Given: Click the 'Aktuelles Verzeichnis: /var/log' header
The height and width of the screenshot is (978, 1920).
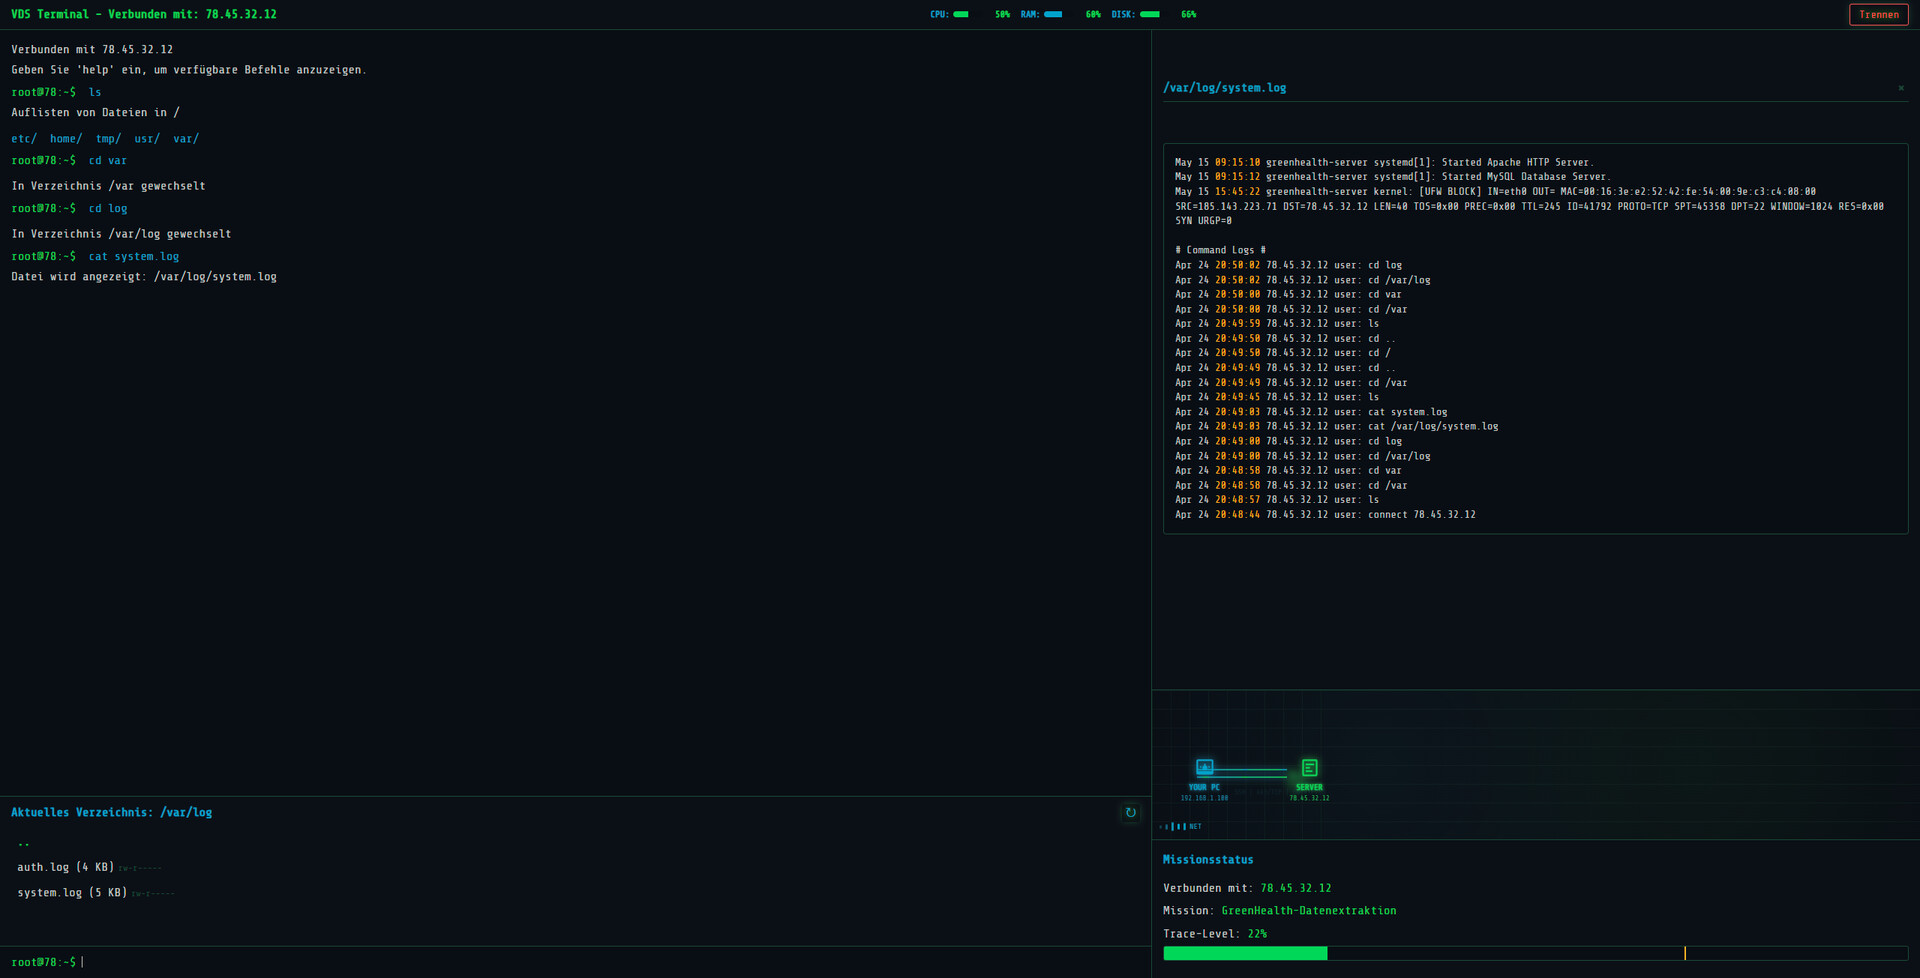Looking at the screenshot, I should 112,813.
